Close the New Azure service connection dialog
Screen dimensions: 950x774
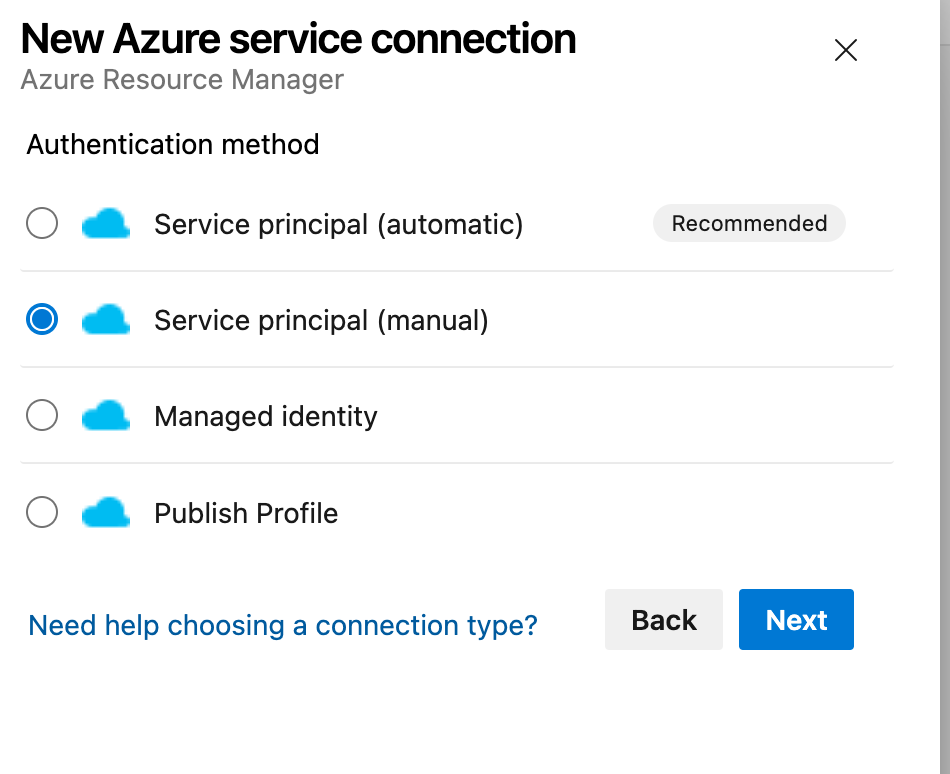846,50
